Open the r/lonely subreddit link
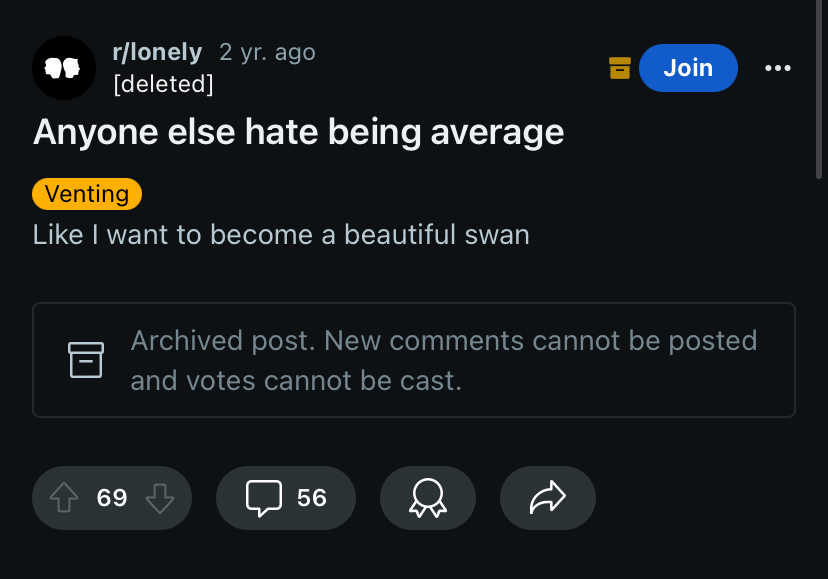Image resolution: width=828 pixels, height=579 pixels. [x=157, y=52]
